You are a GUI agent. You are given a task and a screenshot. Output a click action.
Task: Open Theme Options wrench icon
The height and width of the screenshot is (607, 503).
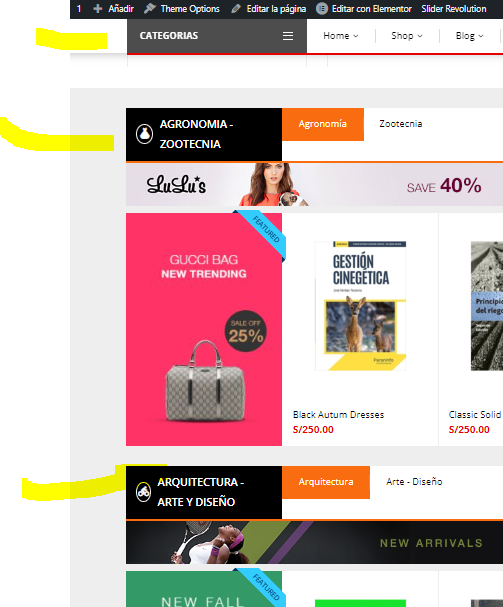point(150,9)
